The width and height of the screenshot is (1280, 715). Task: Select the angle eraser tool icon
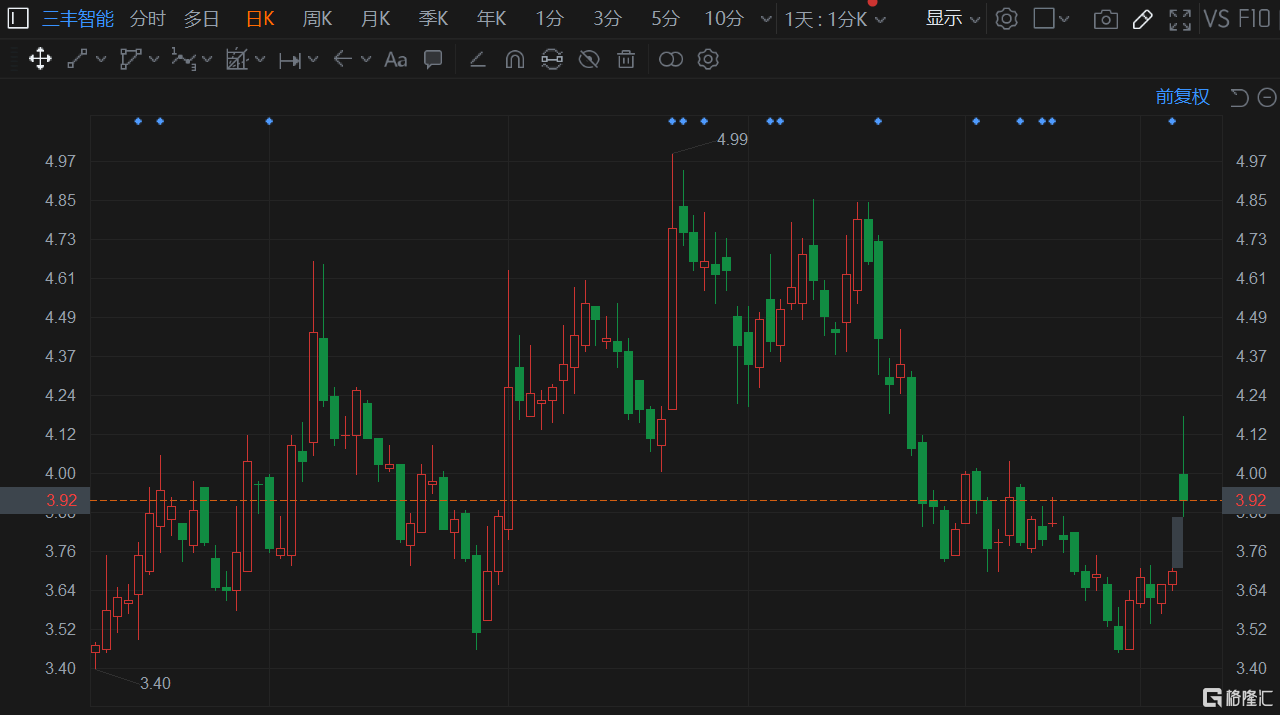click(x=478, y=59)
